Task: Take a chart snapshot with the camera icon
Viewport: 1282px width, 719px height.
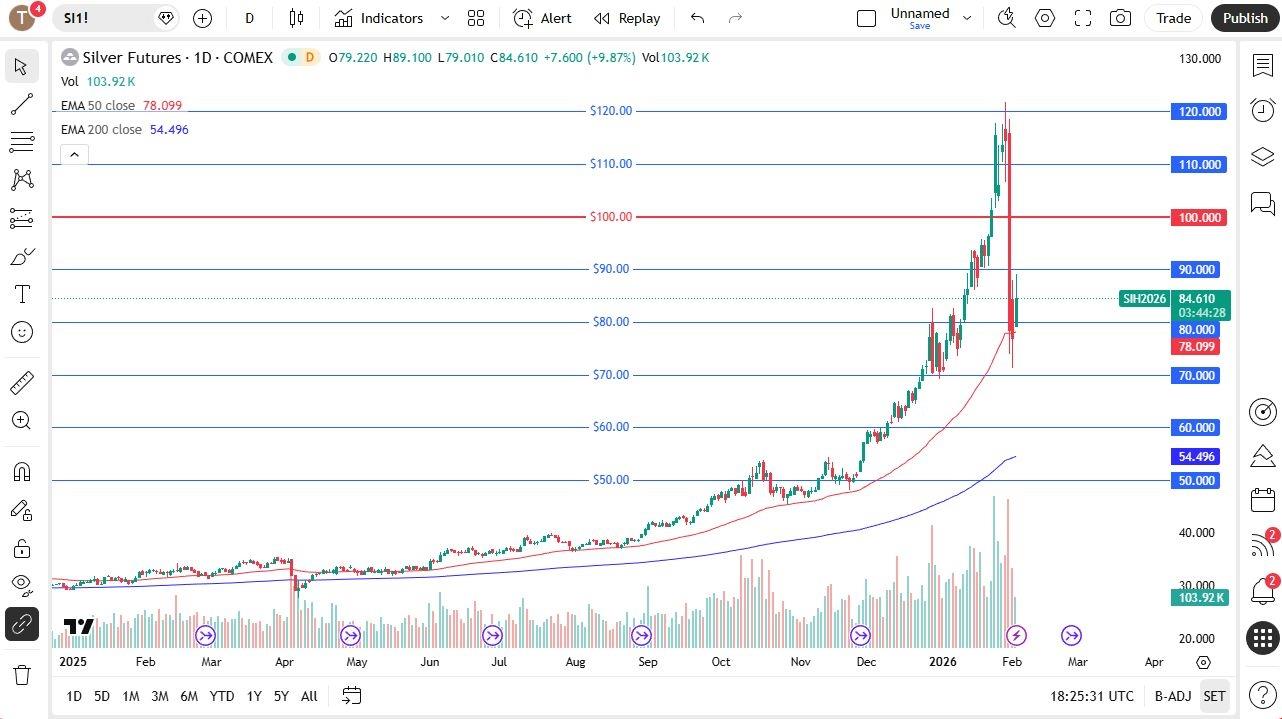Action: [1120, 18]
